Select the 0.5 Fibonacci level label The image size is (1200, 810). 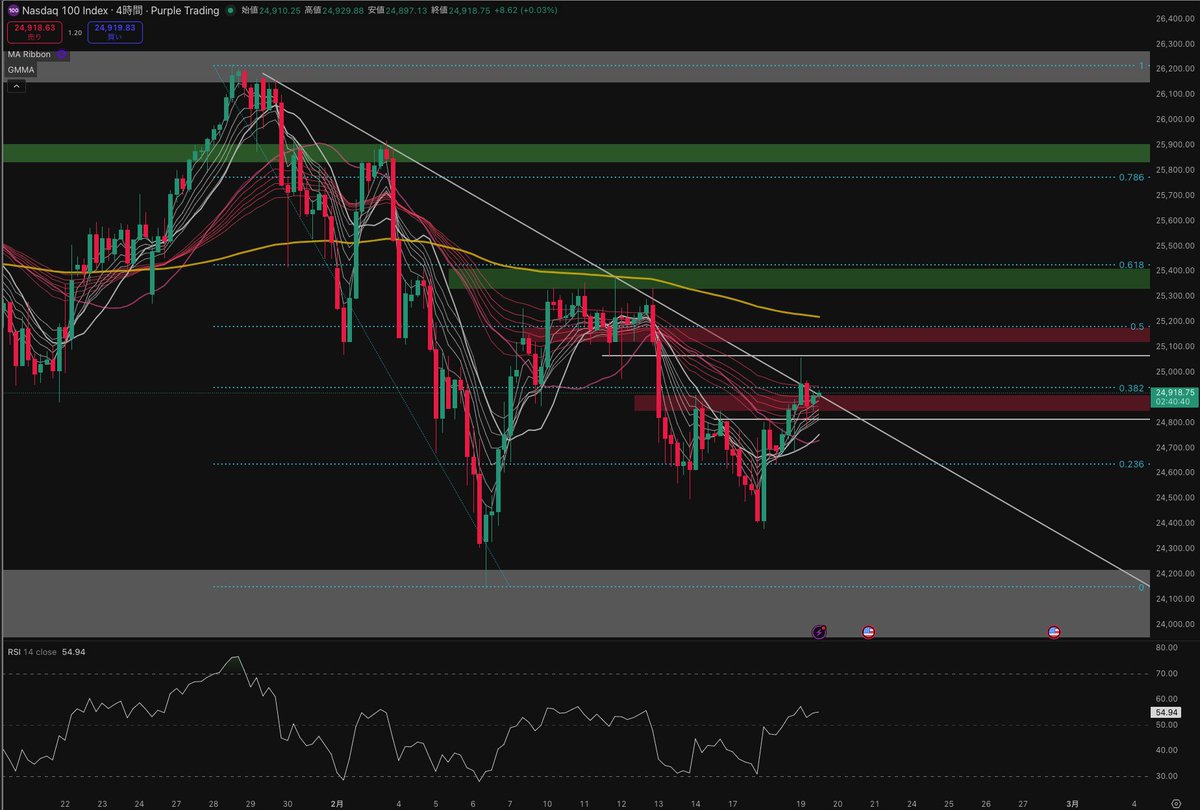(x=1136, y=326)
